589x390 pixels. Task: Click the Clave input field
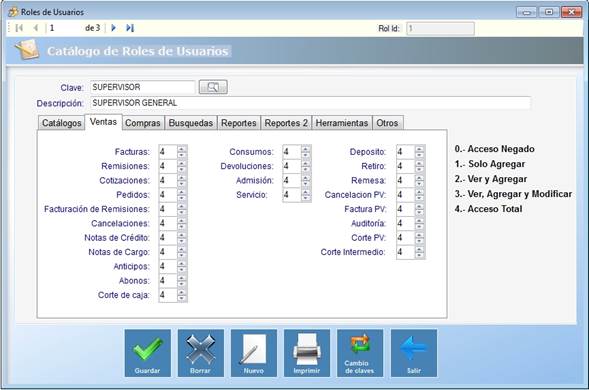tap(142, 87)
